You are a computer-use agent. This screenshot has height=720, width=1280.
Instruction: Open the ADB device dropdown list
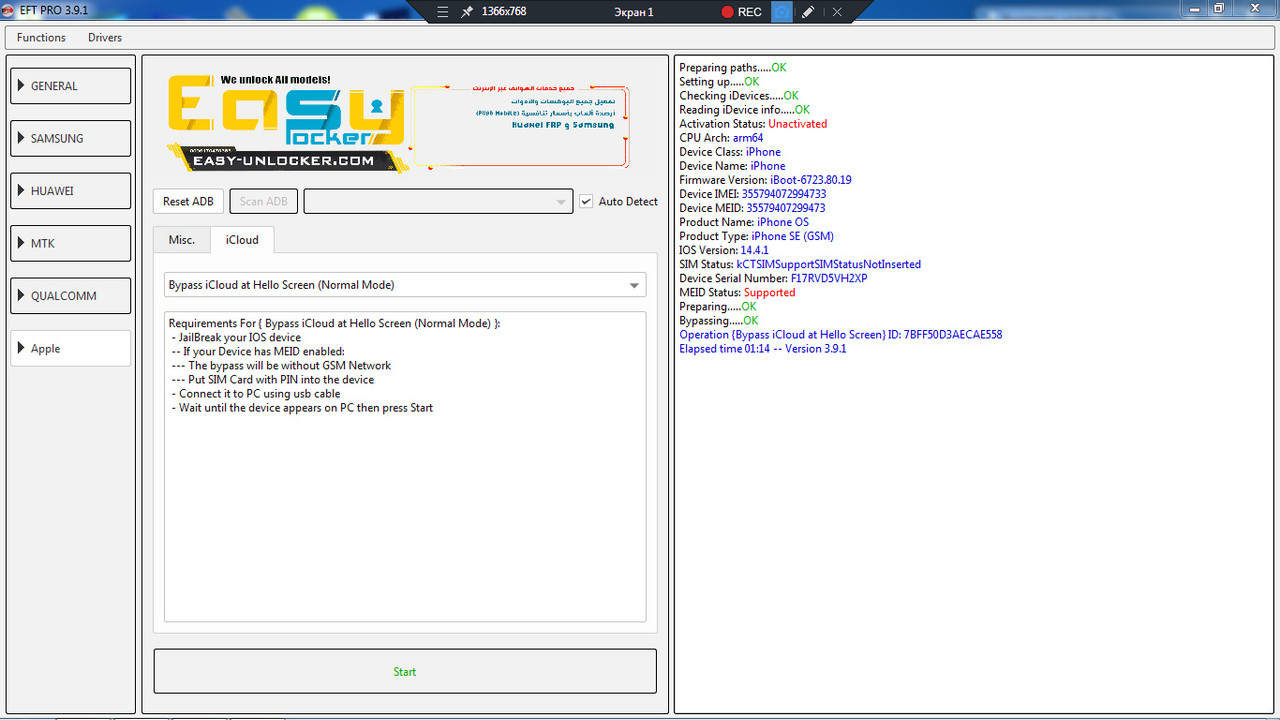click(438, 201)
